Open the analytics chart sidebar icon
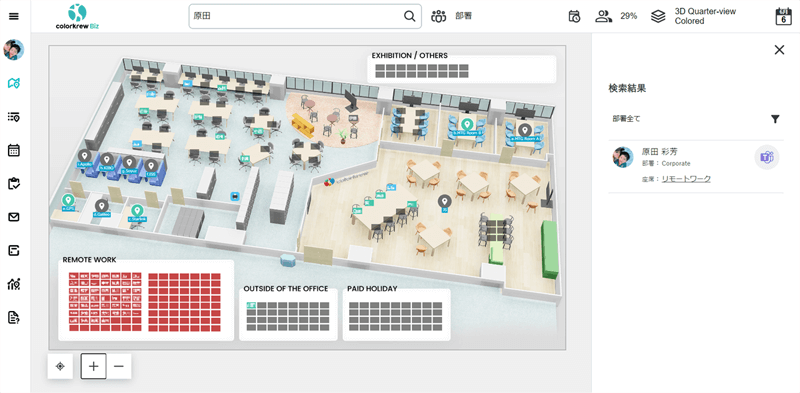This screenshot has width=800, height=393. point(14,284)
